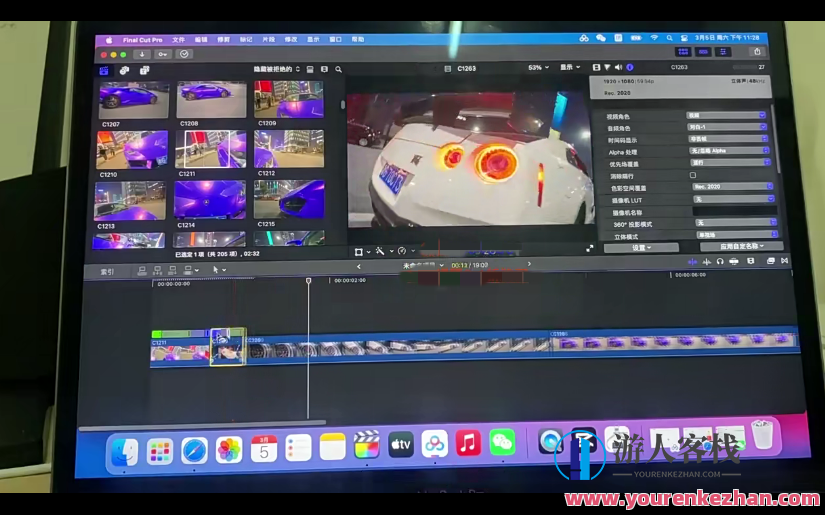This screenshot has height=515, width=825.
Task: Click the background tasks checkmark icon
Action: click(186, 54)
